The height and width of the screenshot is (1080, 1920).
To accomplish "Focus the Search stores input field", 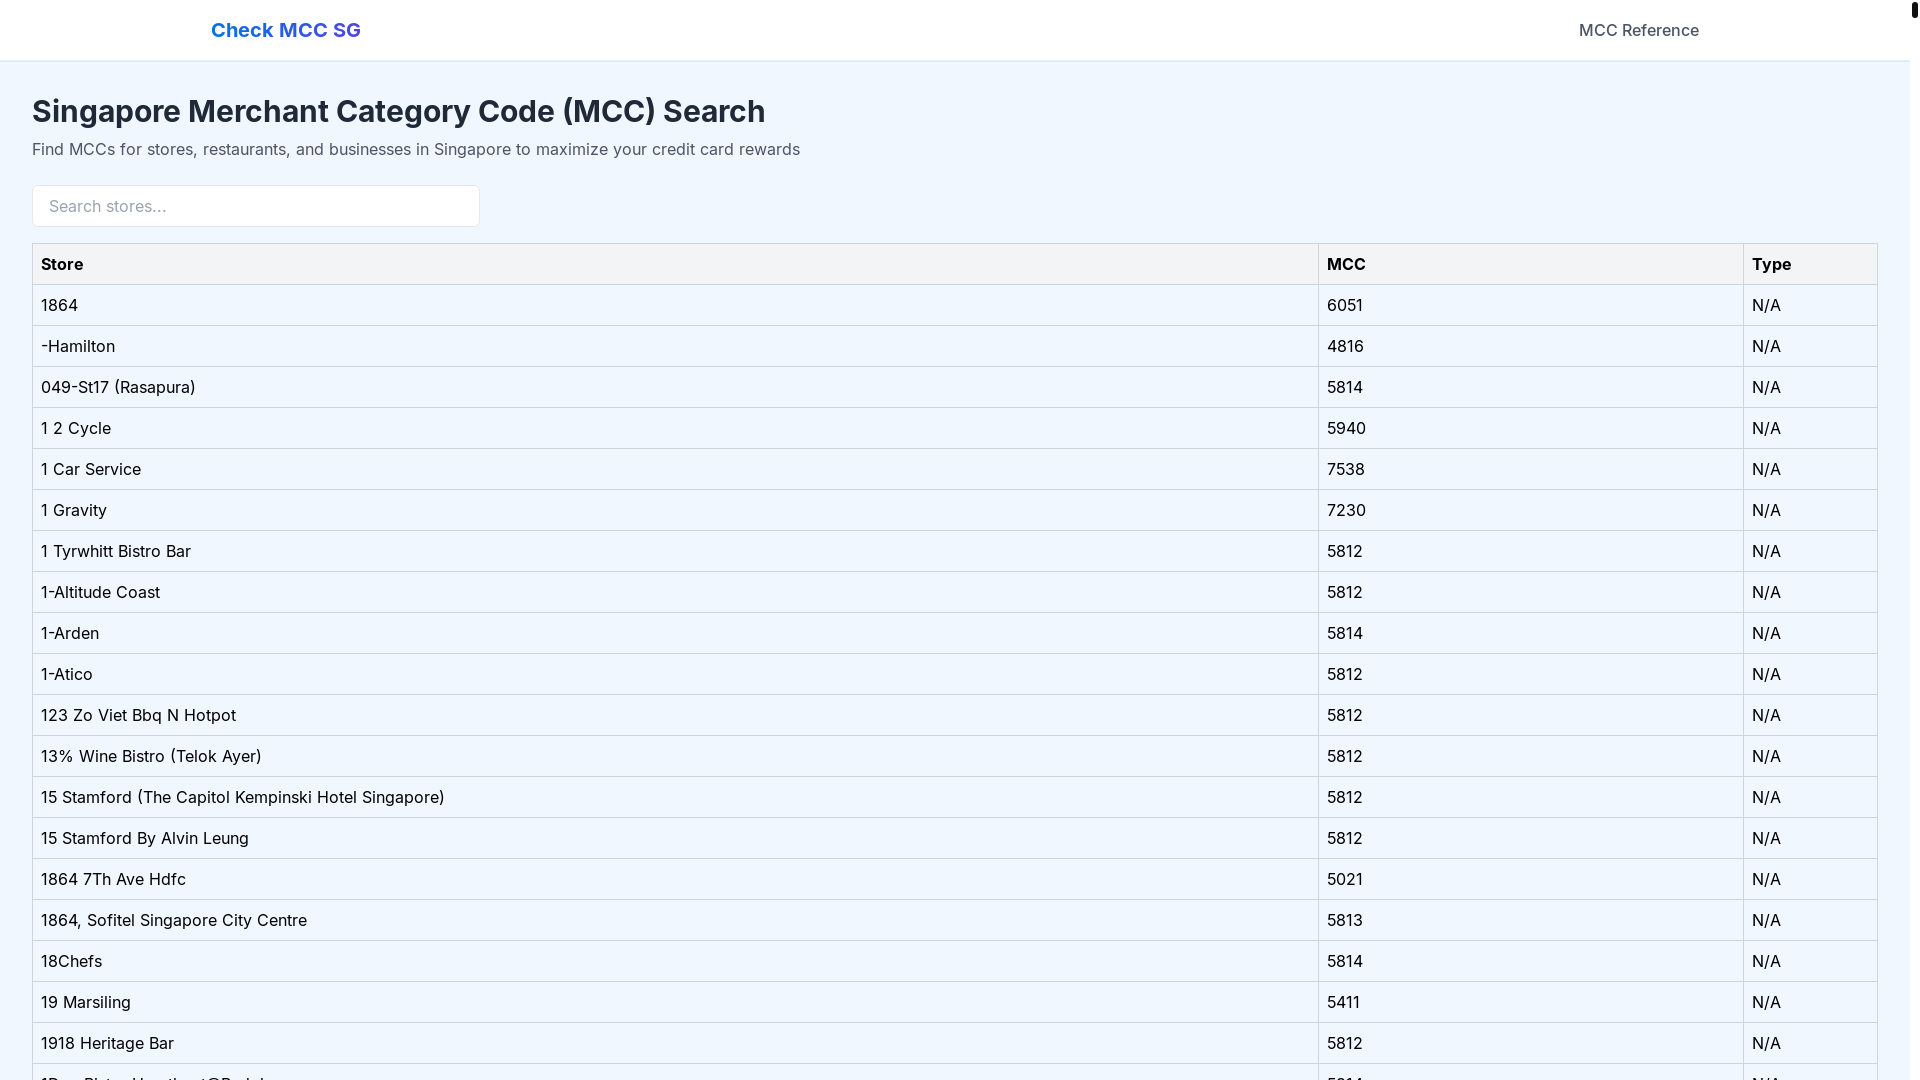I will click(256, 206).
